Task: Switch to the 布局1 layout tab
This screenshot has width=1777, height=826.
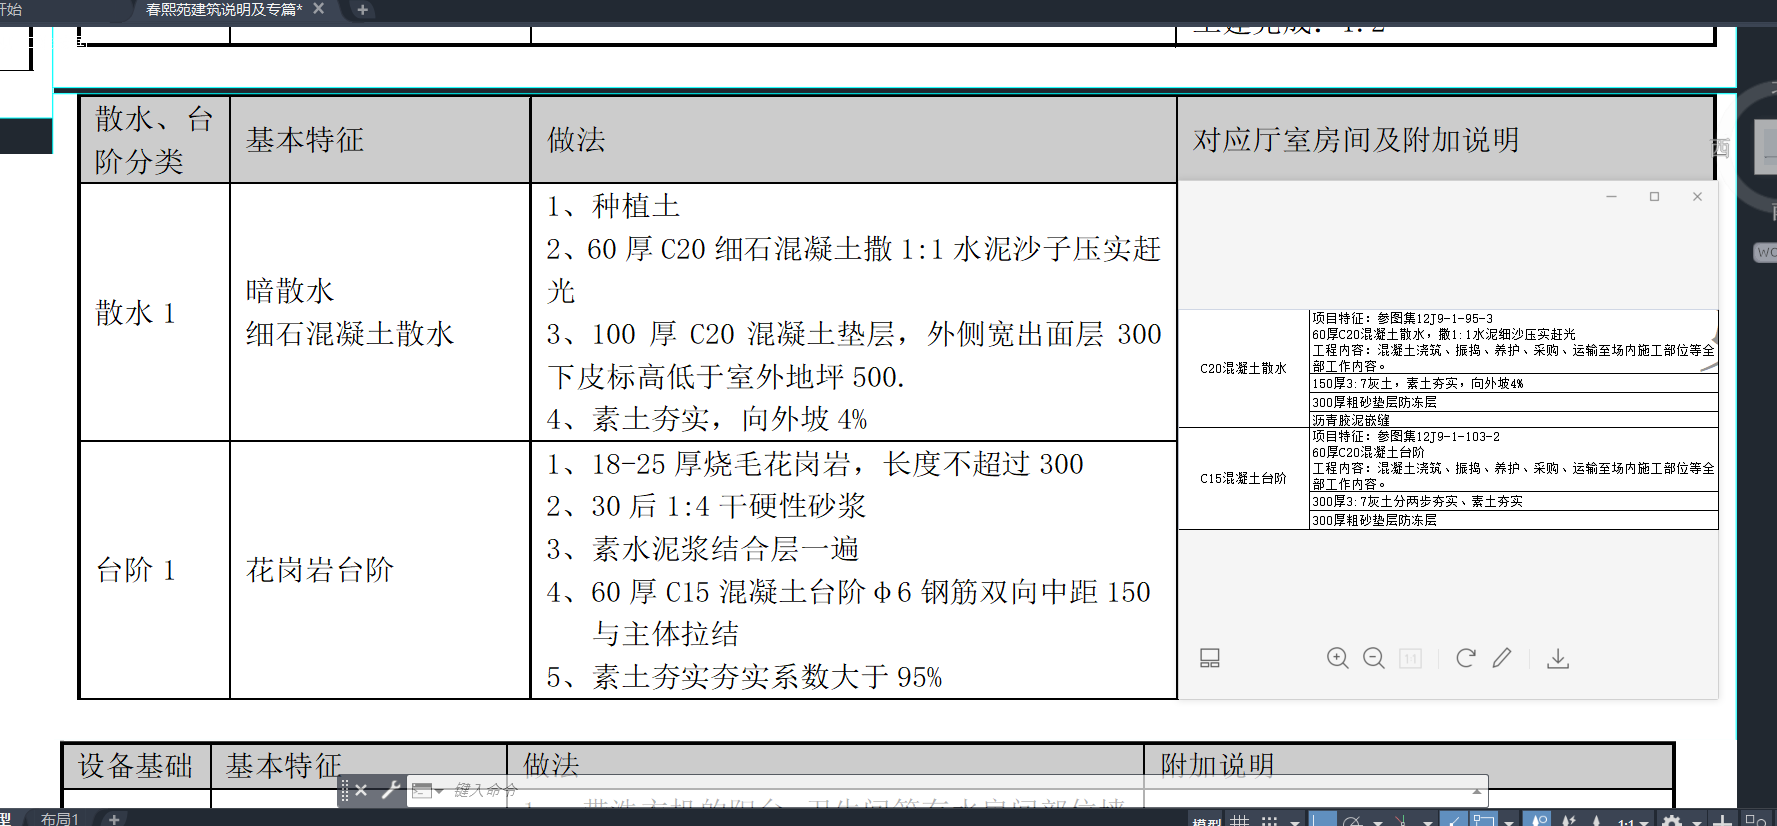Action: click(x=59, y=819)
